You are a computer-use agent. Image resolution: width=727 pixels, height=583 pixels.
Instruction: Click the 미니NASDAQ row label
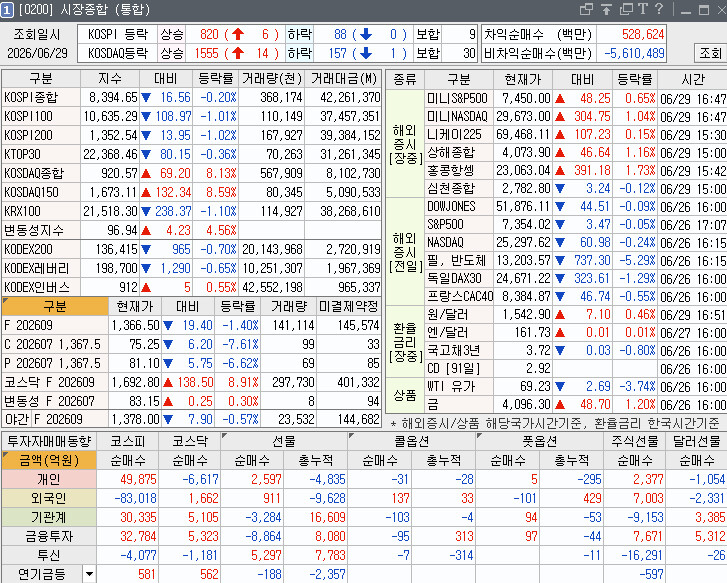tap(457, 116)
